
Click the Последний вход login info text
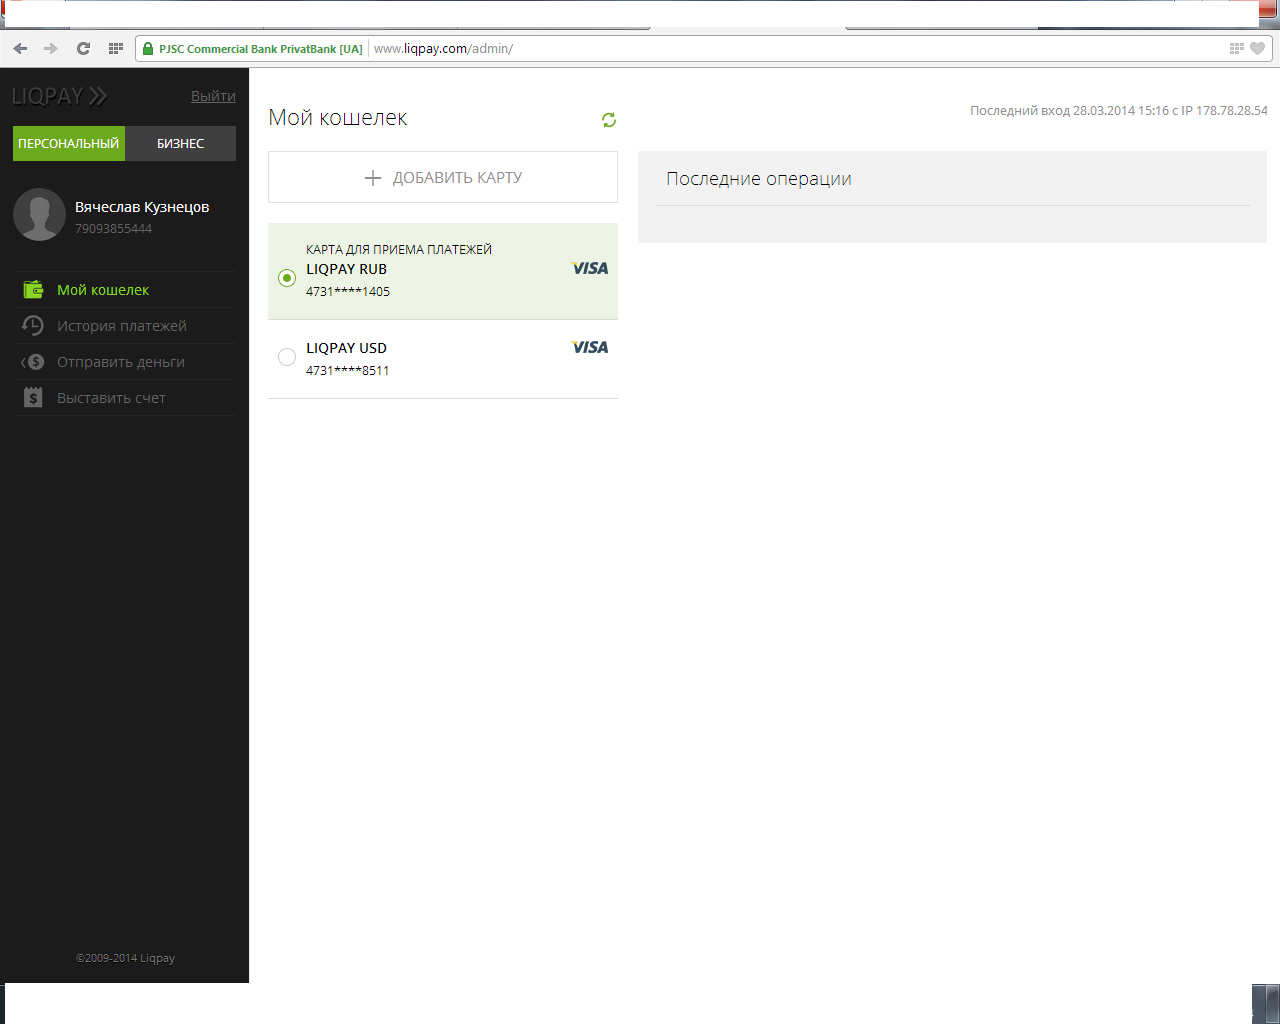pyautogui.click(x=1118, y=111)
